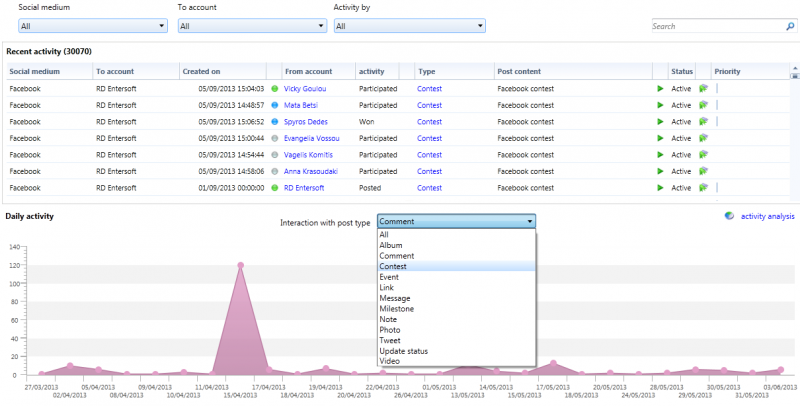Select Comment option in post type list
This screenshot has height=406, width=800.
point(457,256)
